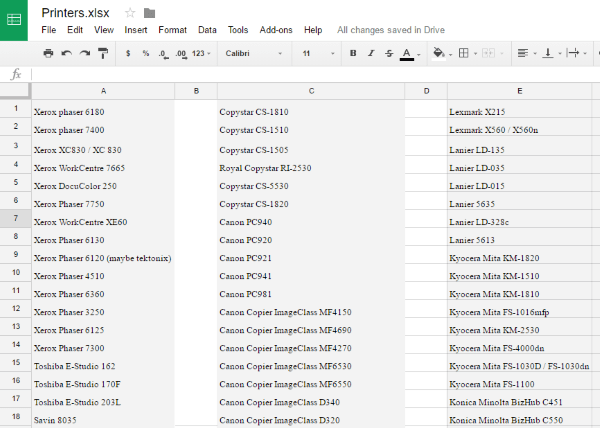Viewport: 600px width, 428px height.
Task: Select column C header
Action: (x=311, y=91)
